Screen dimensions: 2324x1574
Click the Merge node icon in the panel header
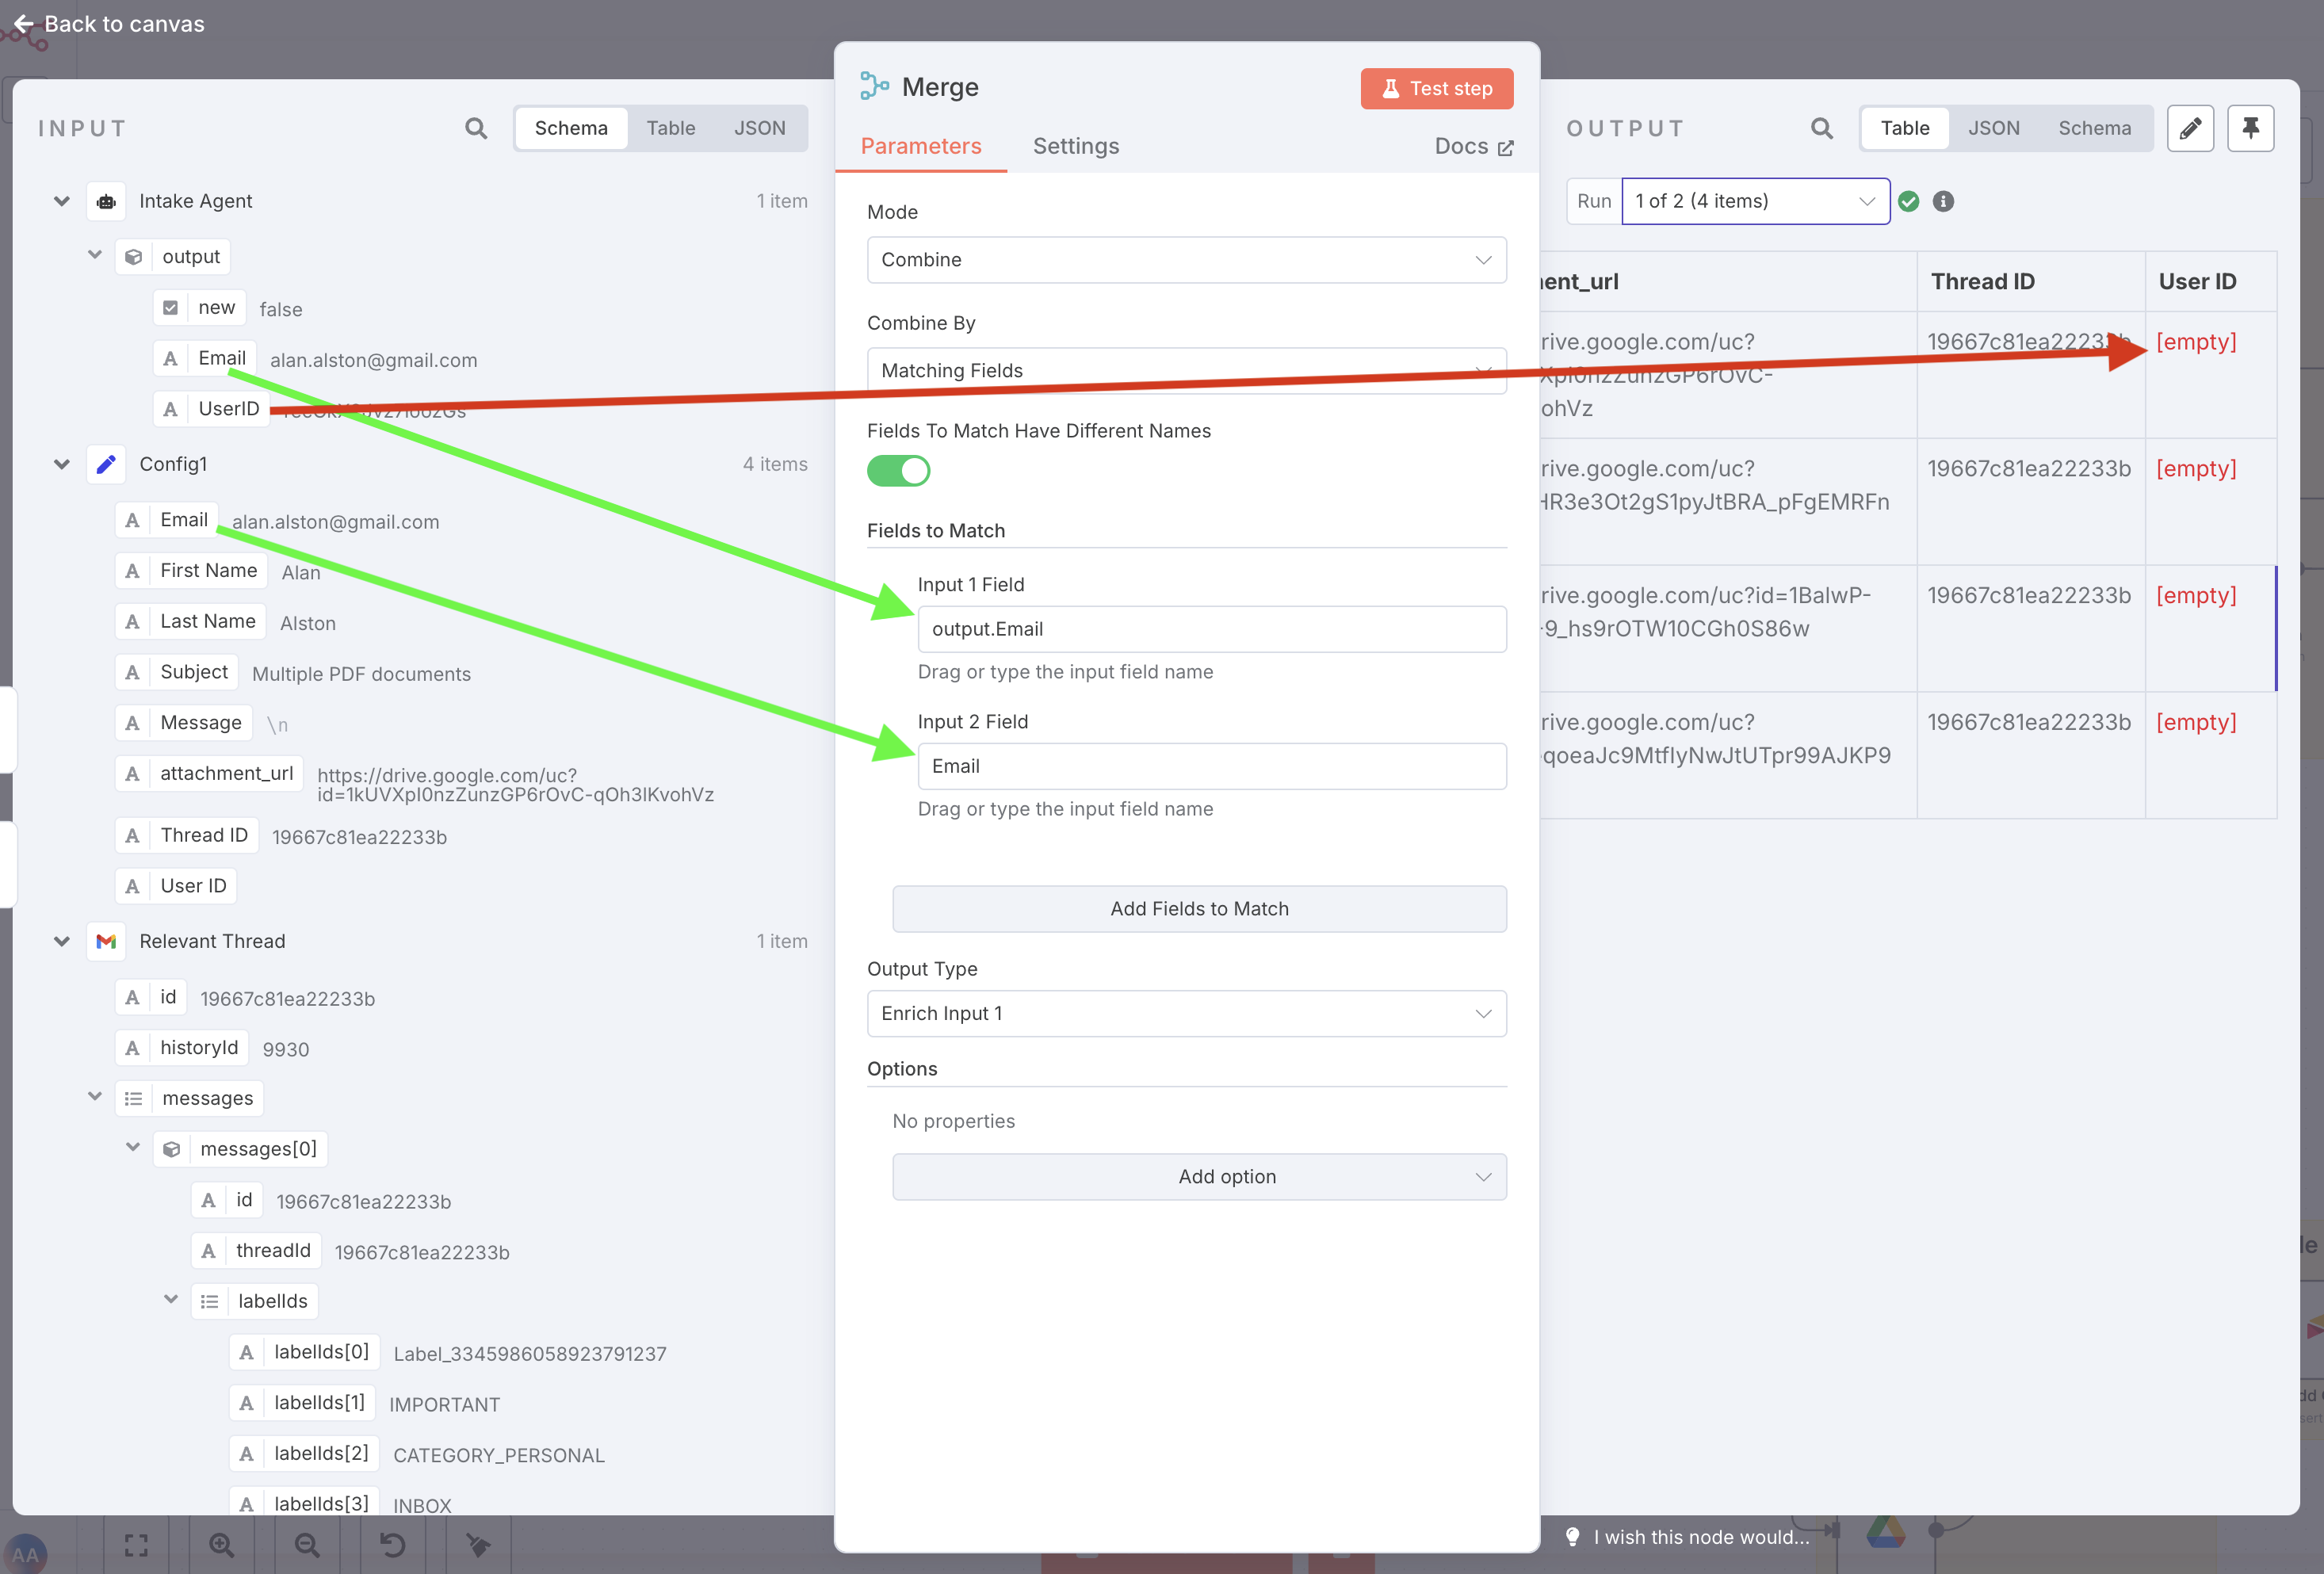[x=874, y=86]
